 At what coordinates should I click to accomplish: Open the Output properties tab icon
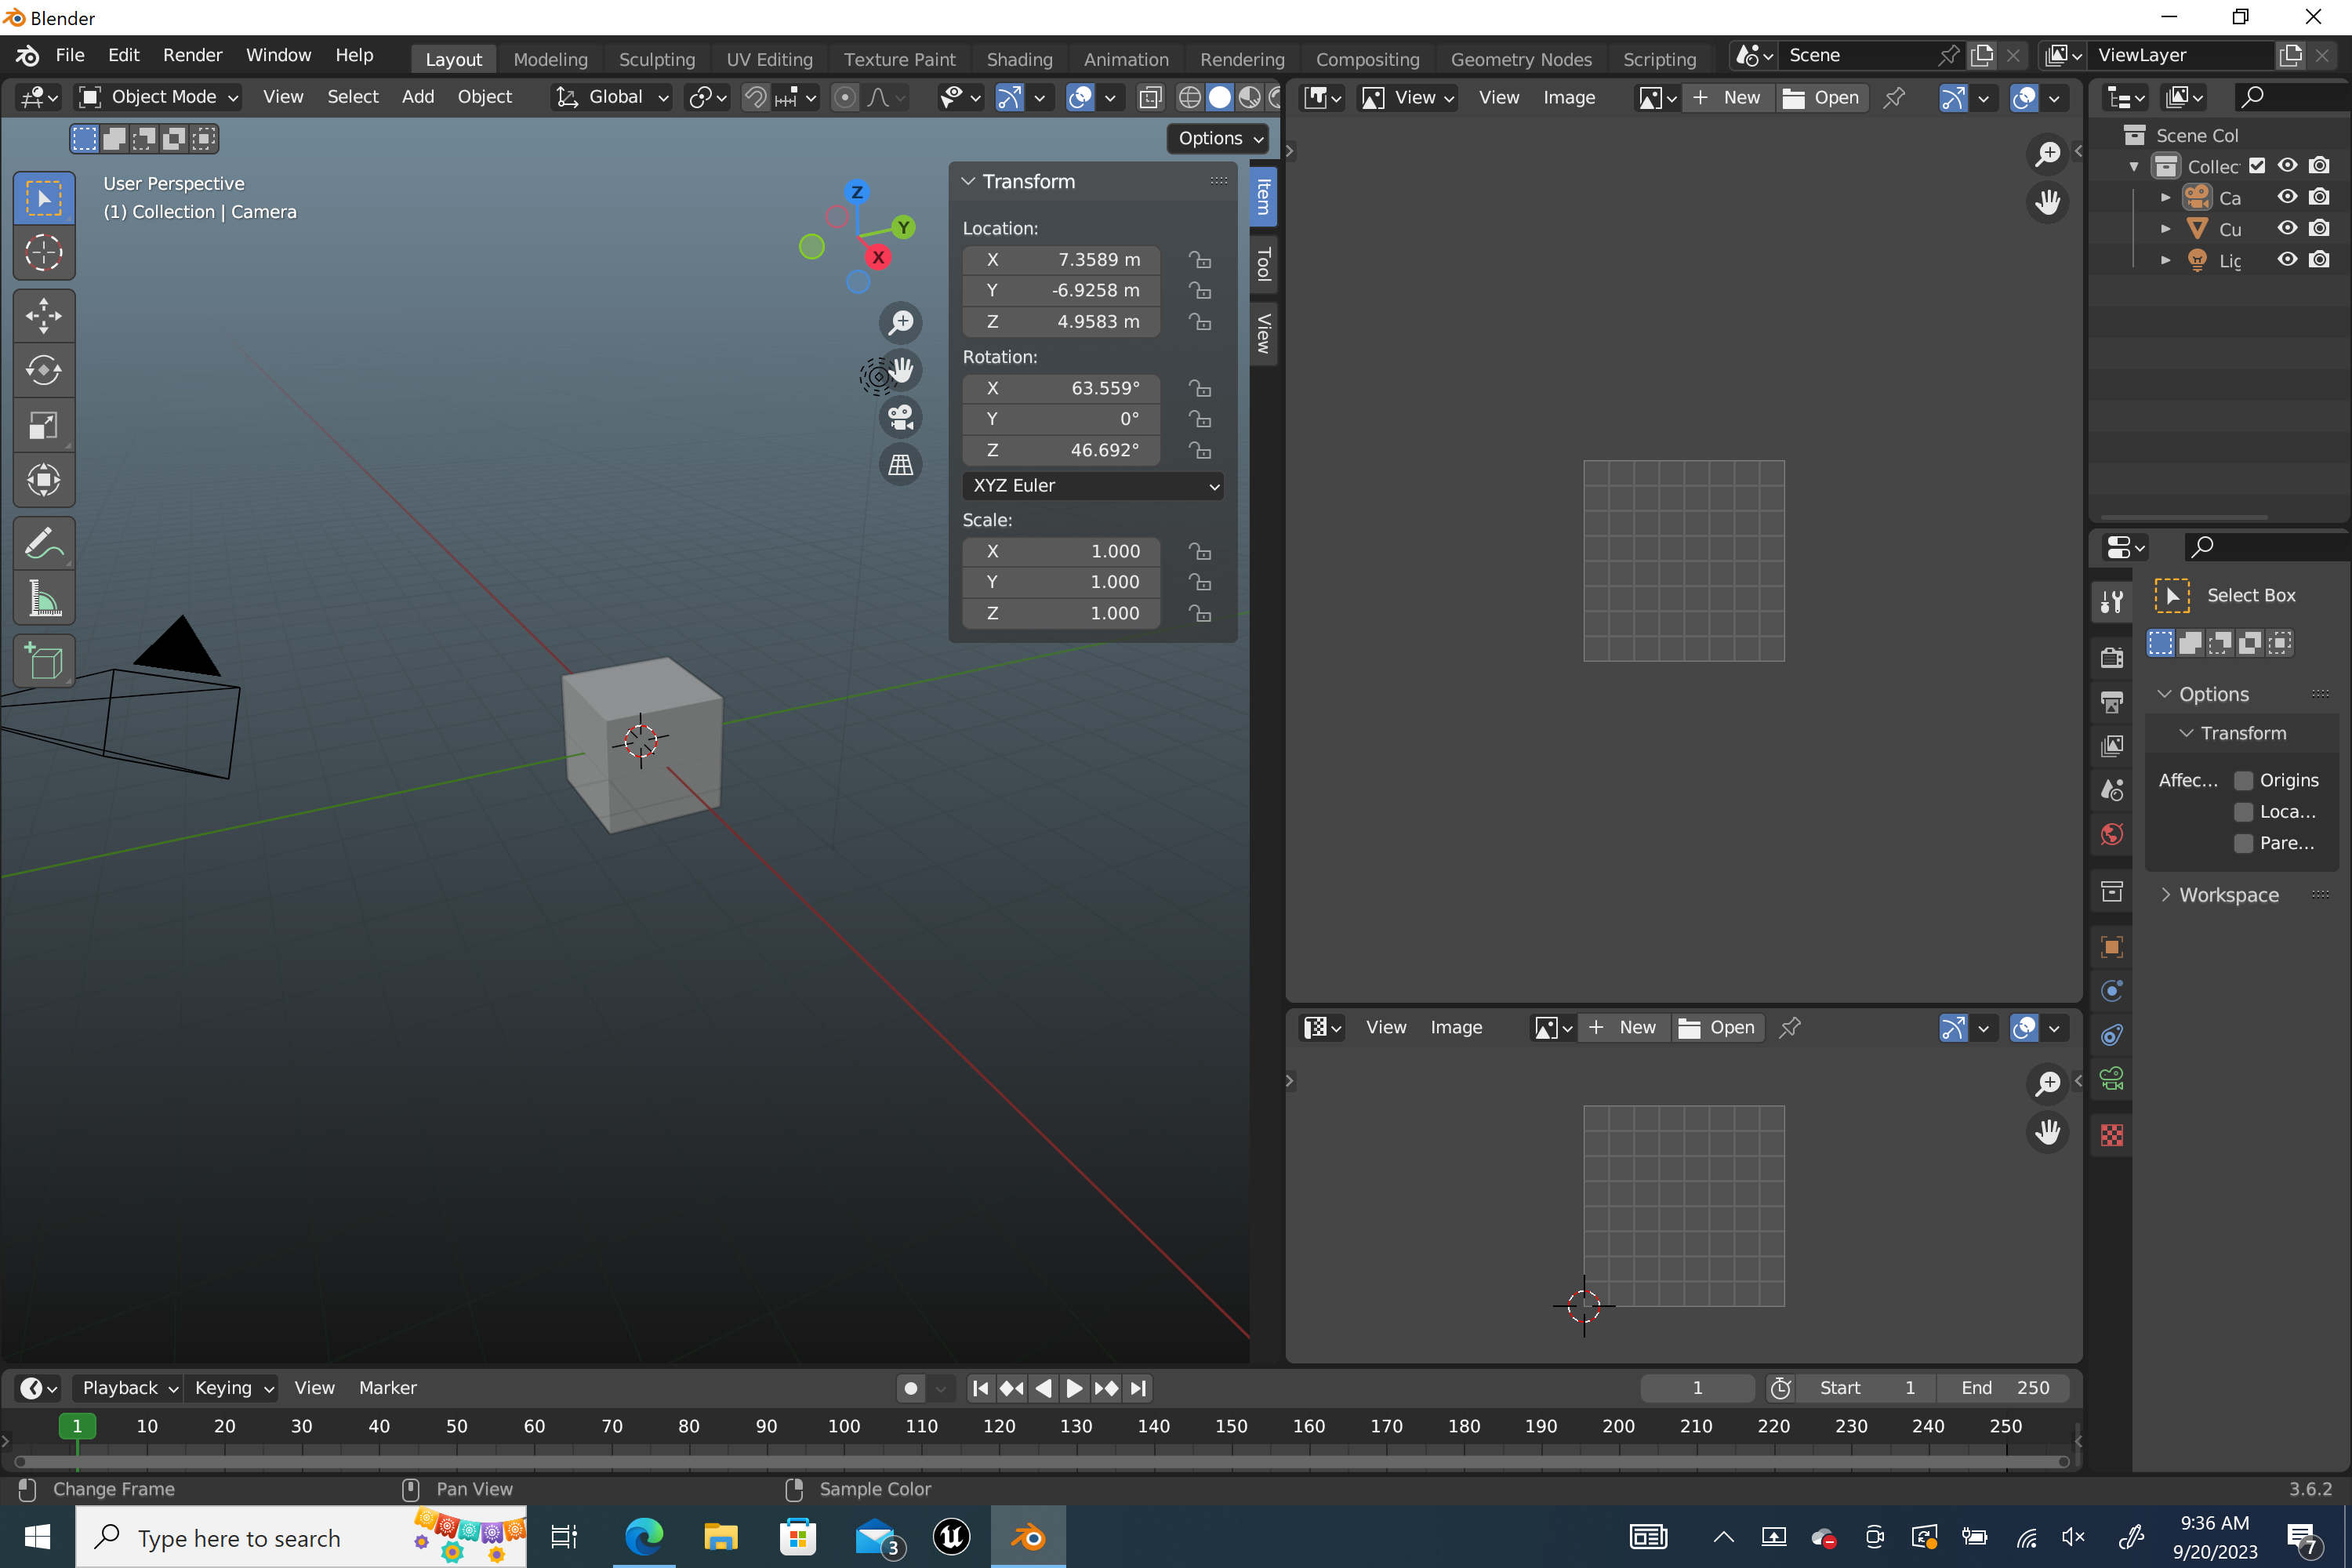click(x=2112, y=702)
